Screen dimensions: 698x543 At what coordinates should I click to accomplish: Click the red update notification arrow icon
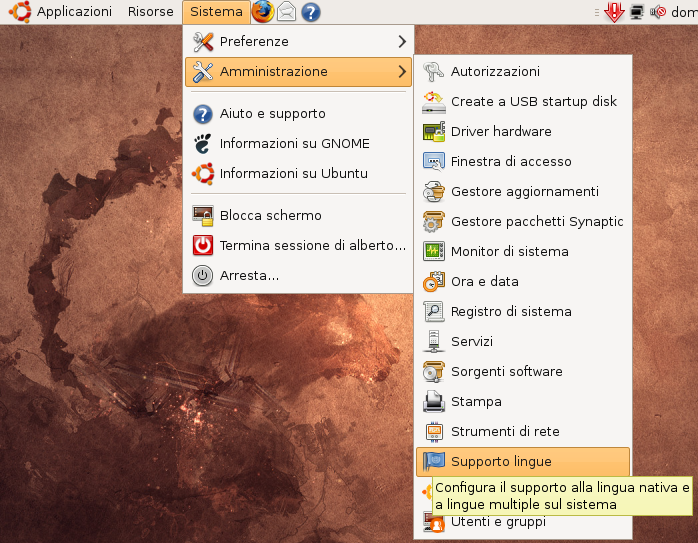click(x=615, y=12)
